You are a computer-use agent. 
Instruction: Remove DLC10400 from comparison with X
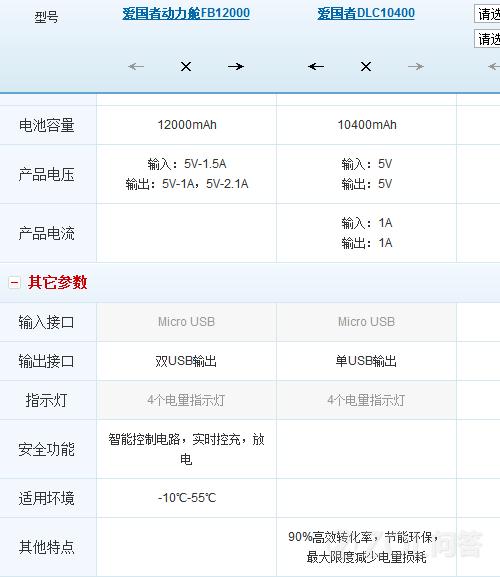pyautogui.click(x=366, y=67)
